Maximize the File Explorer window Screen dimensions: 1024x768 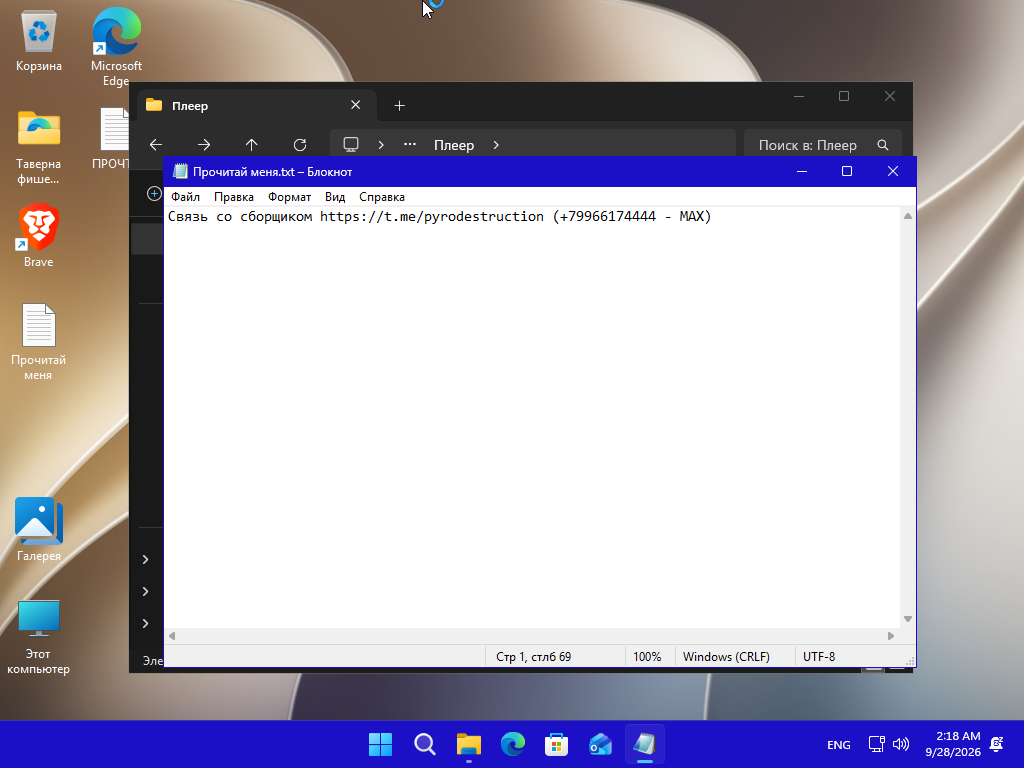point(844,97)
